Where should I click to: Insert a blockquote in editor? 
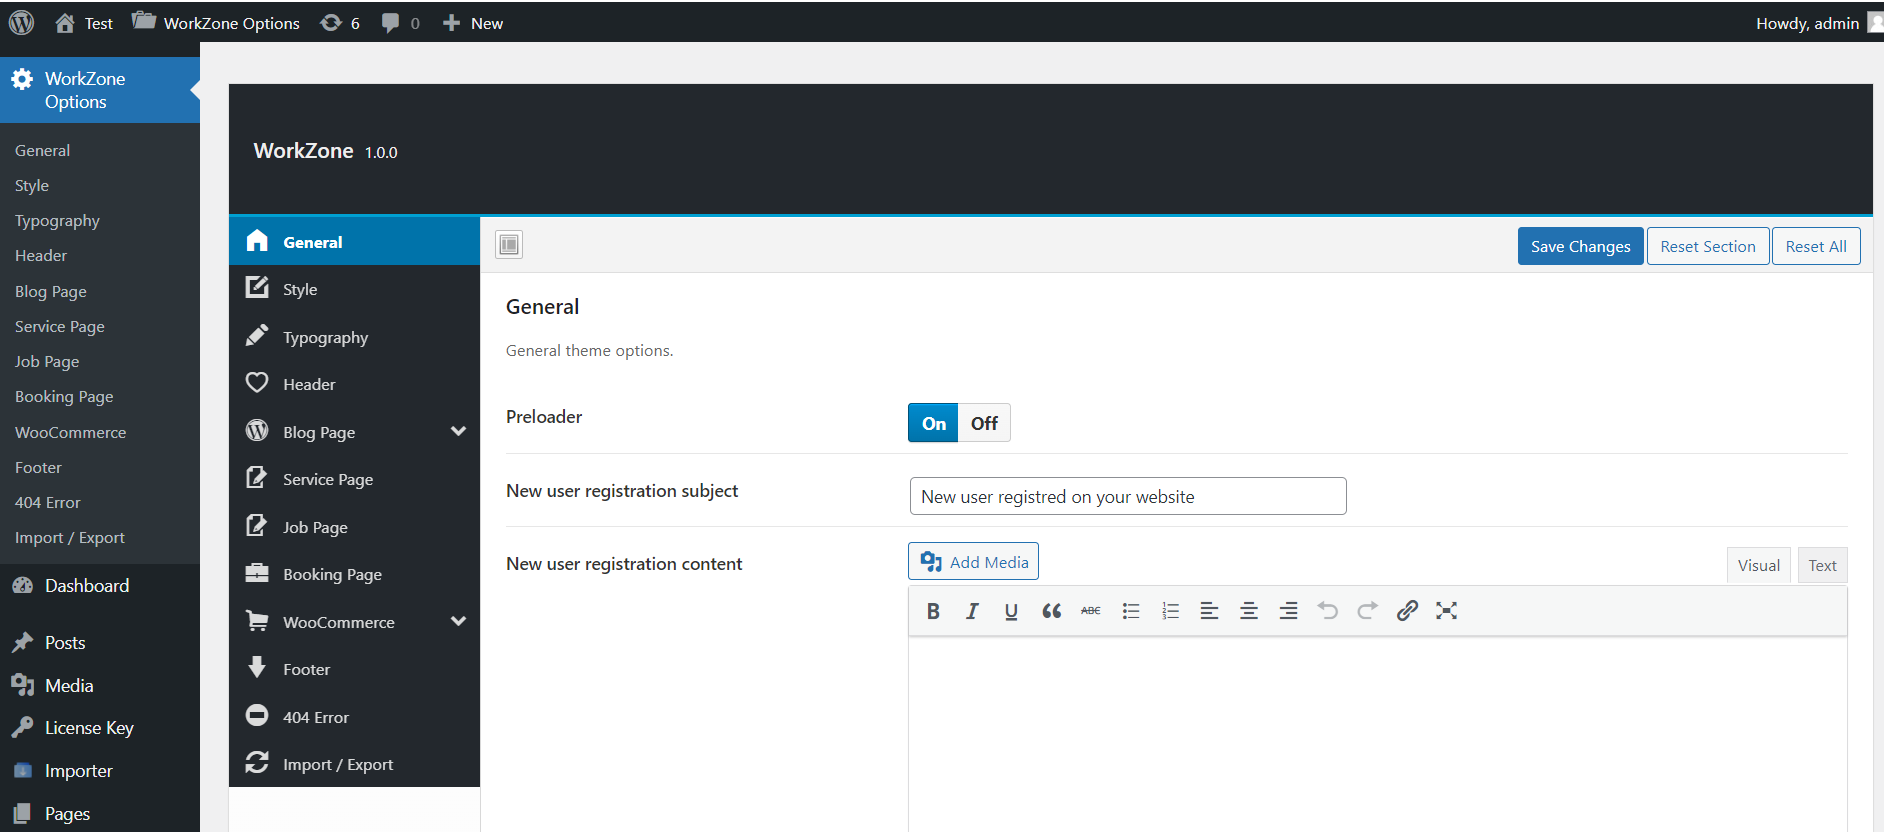click(x=1051, y=611)
